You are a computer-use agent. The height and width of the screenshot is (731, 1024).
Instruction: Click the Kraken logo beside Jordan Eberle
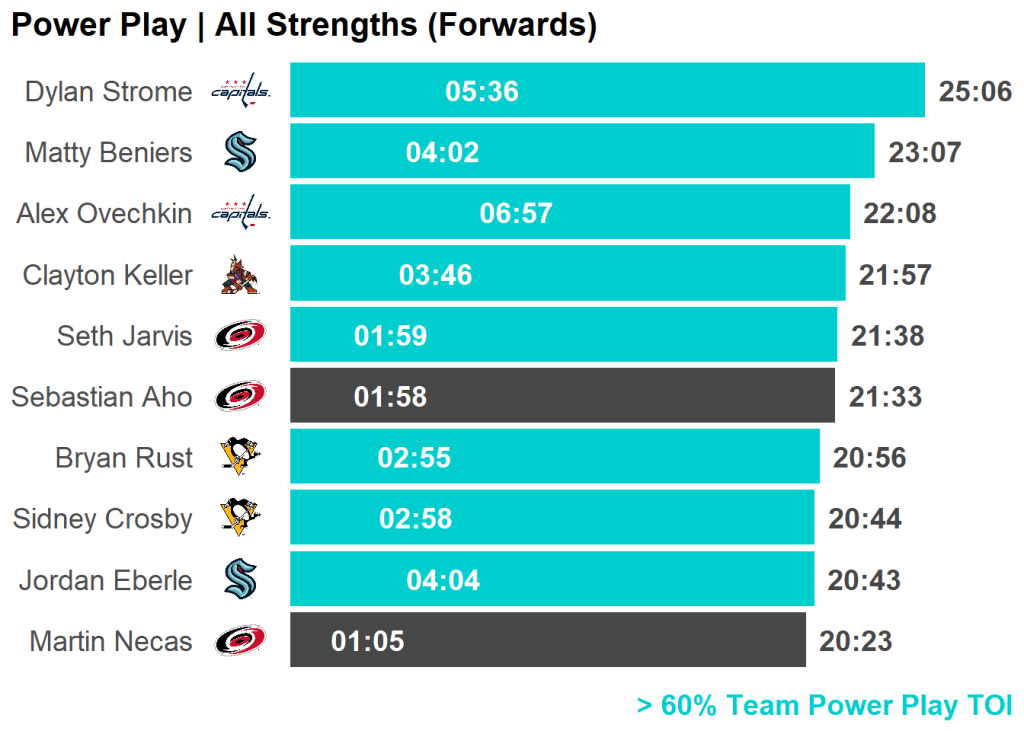point(240,579)
